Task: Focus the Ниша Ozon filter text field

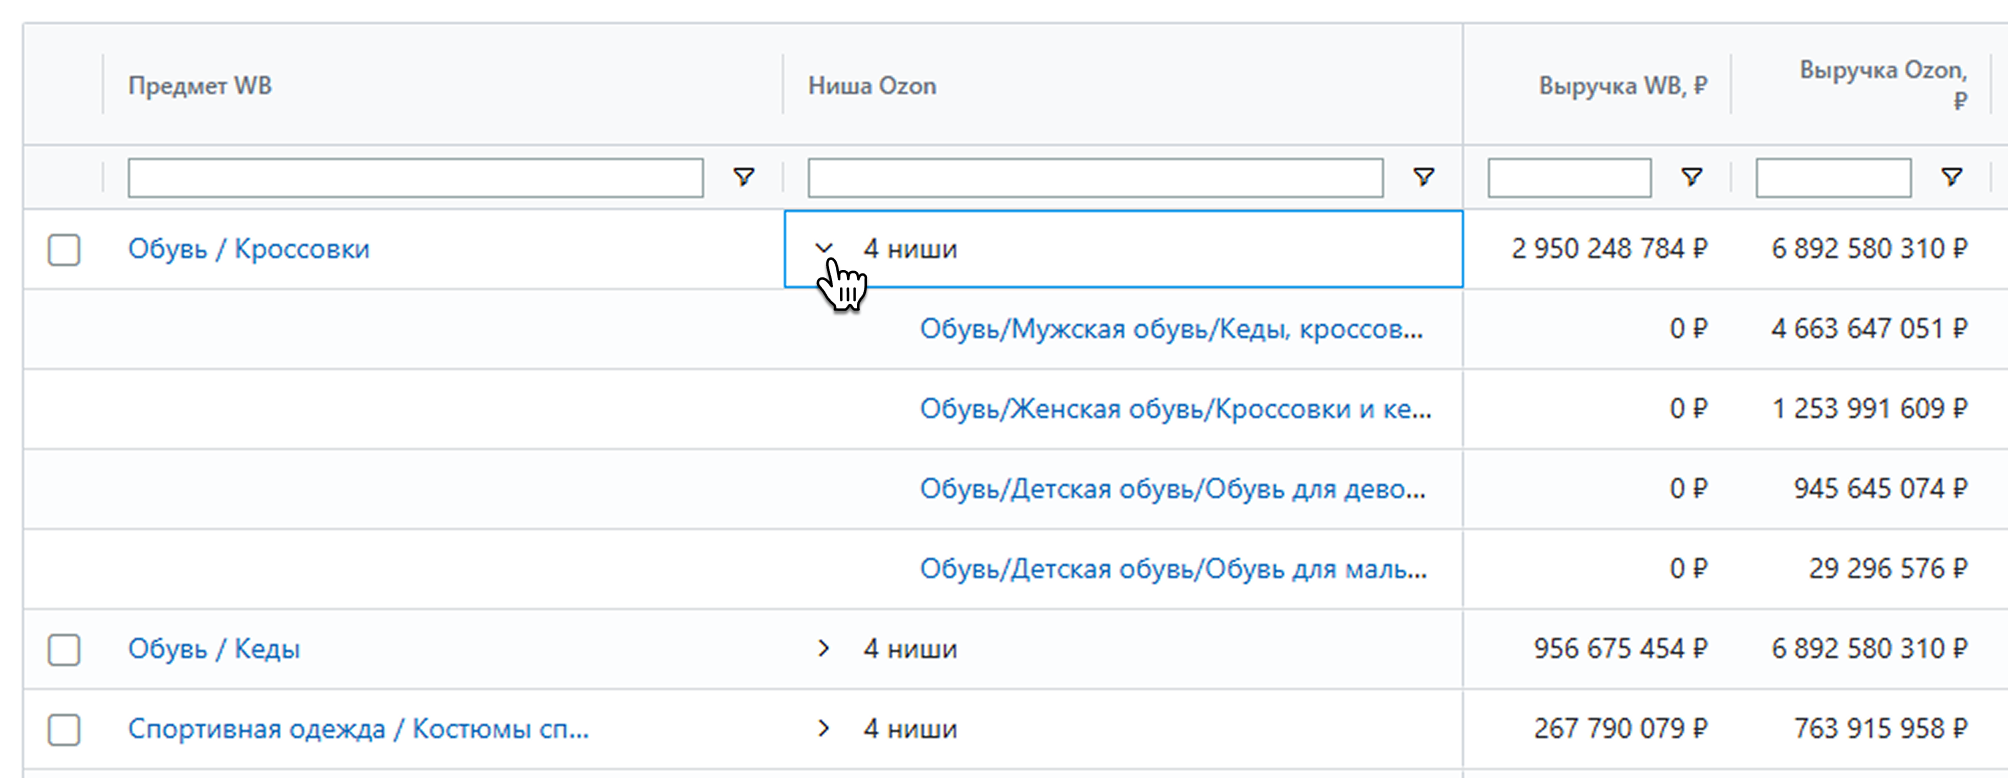Action: click(1095, 178)
